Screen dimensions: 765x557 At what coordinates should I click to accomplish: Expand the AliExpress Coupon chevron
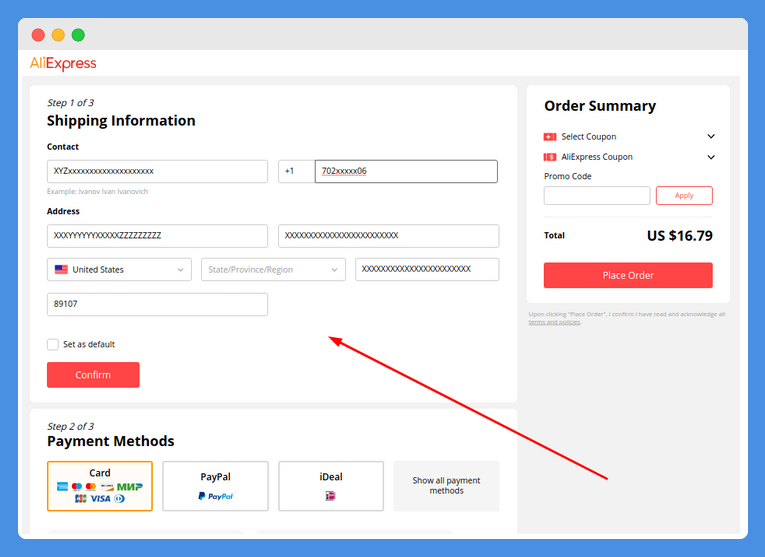711,157
